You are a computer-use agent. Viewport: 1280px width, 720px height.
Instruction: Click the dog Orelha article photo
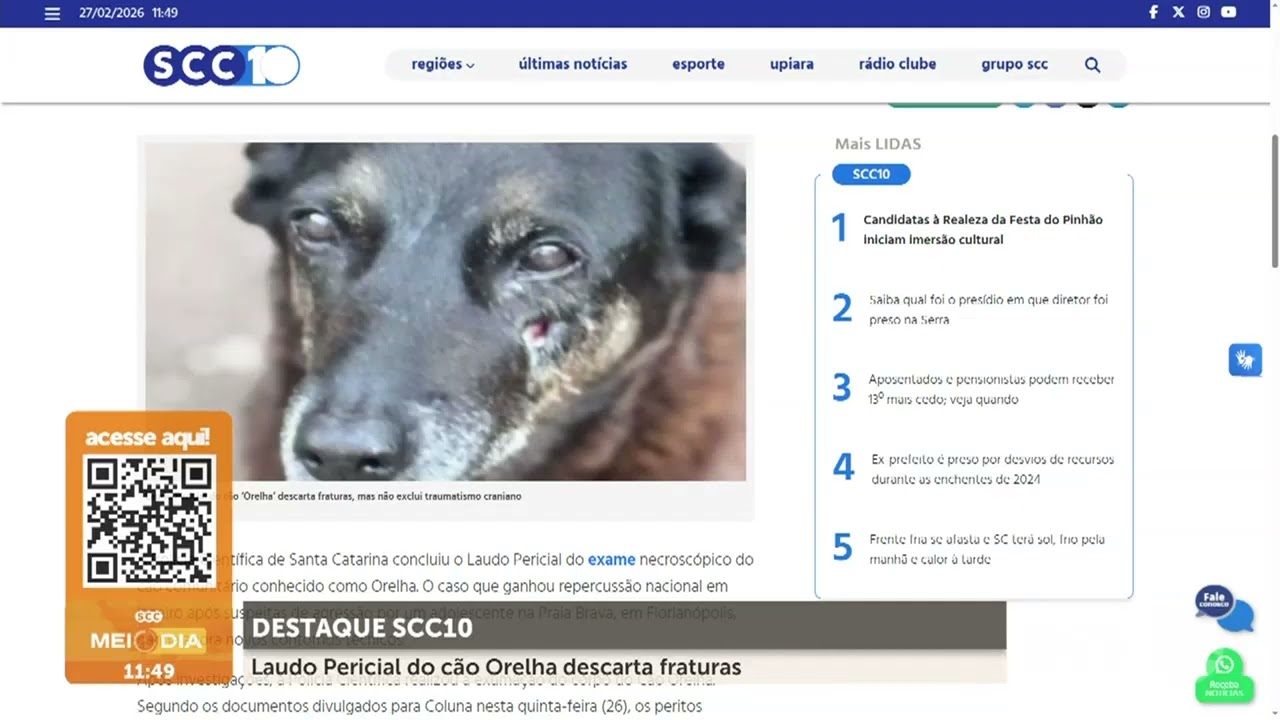tap(445, 311)
